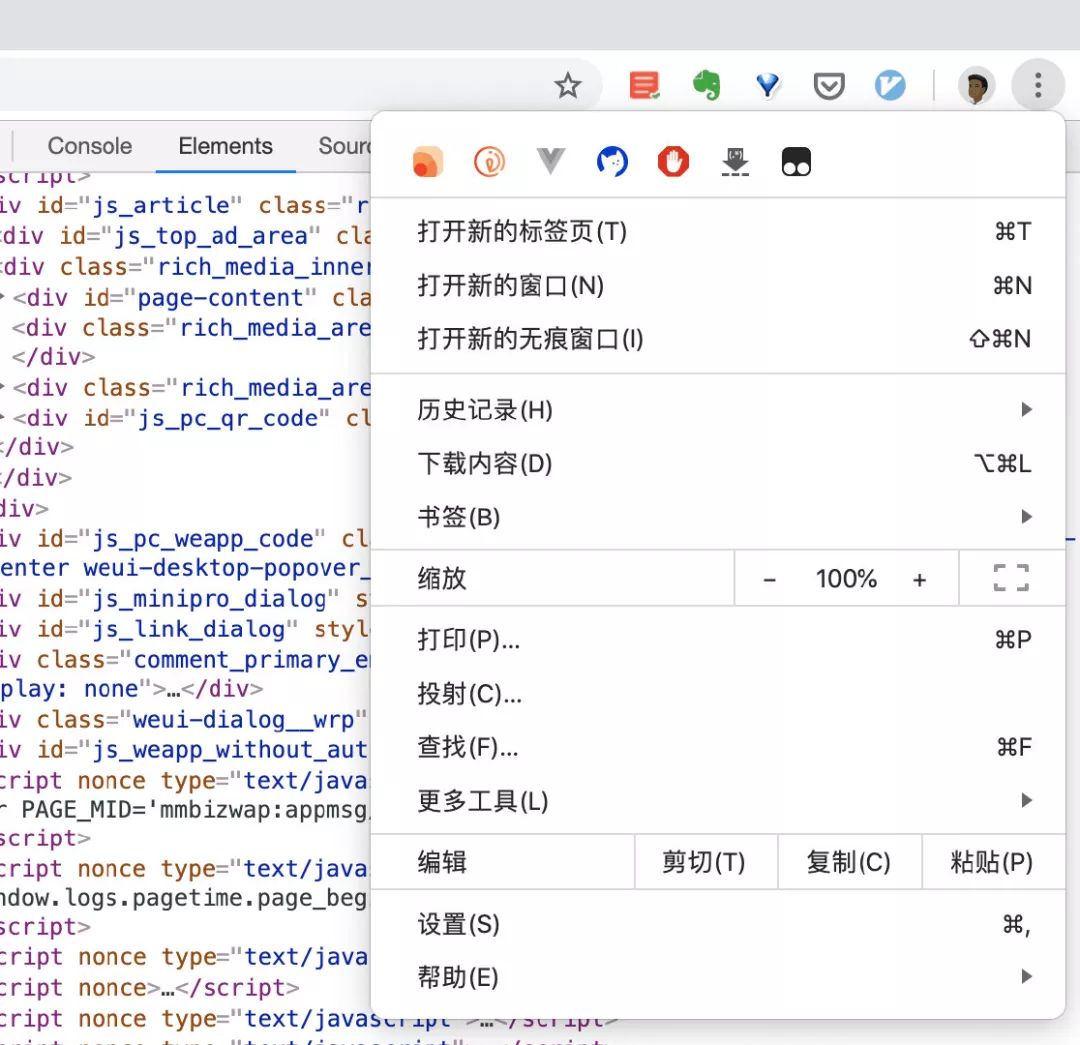Choose 投射(C)... menu item

[x=718, y=694]
